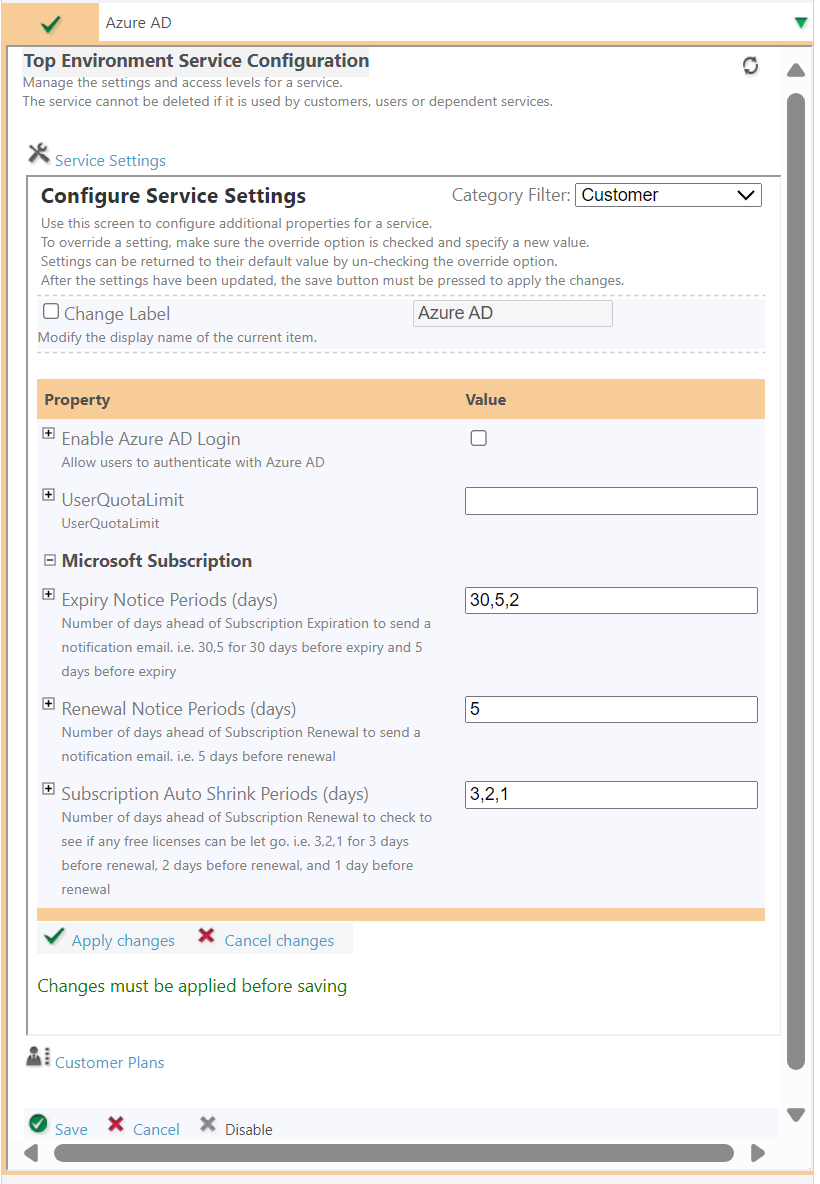Click the horizontal scrollbar left arrow
Viewport: 820px width, 1184px height.
click(31, 1153)
